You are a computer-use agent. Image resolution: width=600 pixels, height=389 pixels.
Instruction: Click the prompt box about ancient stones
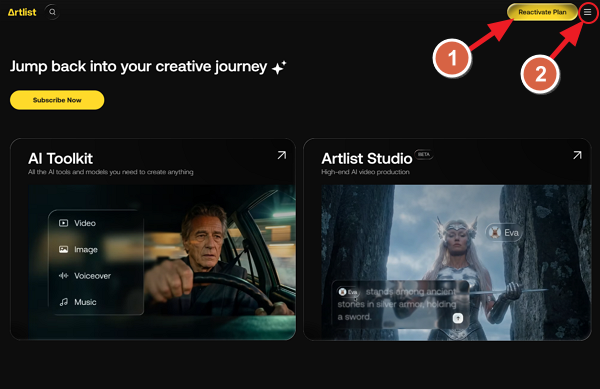(400, 304)
